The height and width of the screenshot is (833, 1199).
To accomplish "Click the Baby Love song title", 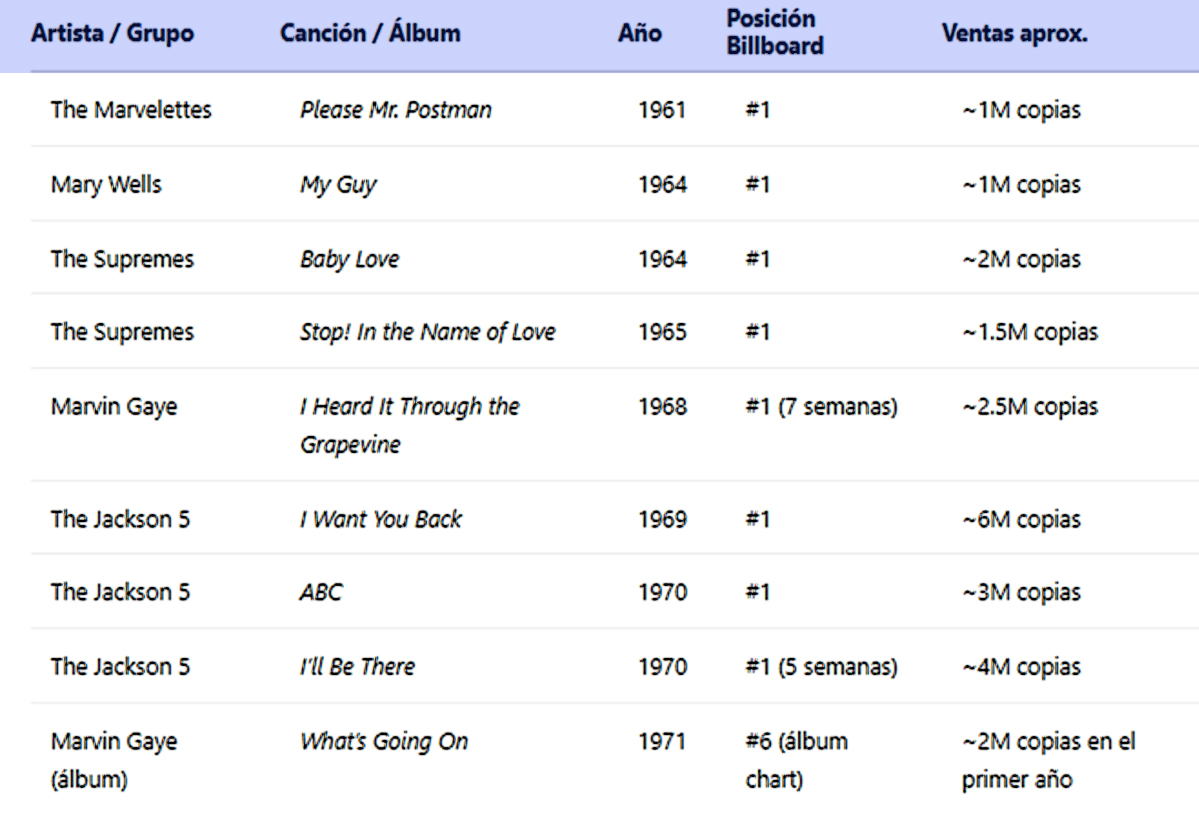I will tap(349, 259).
